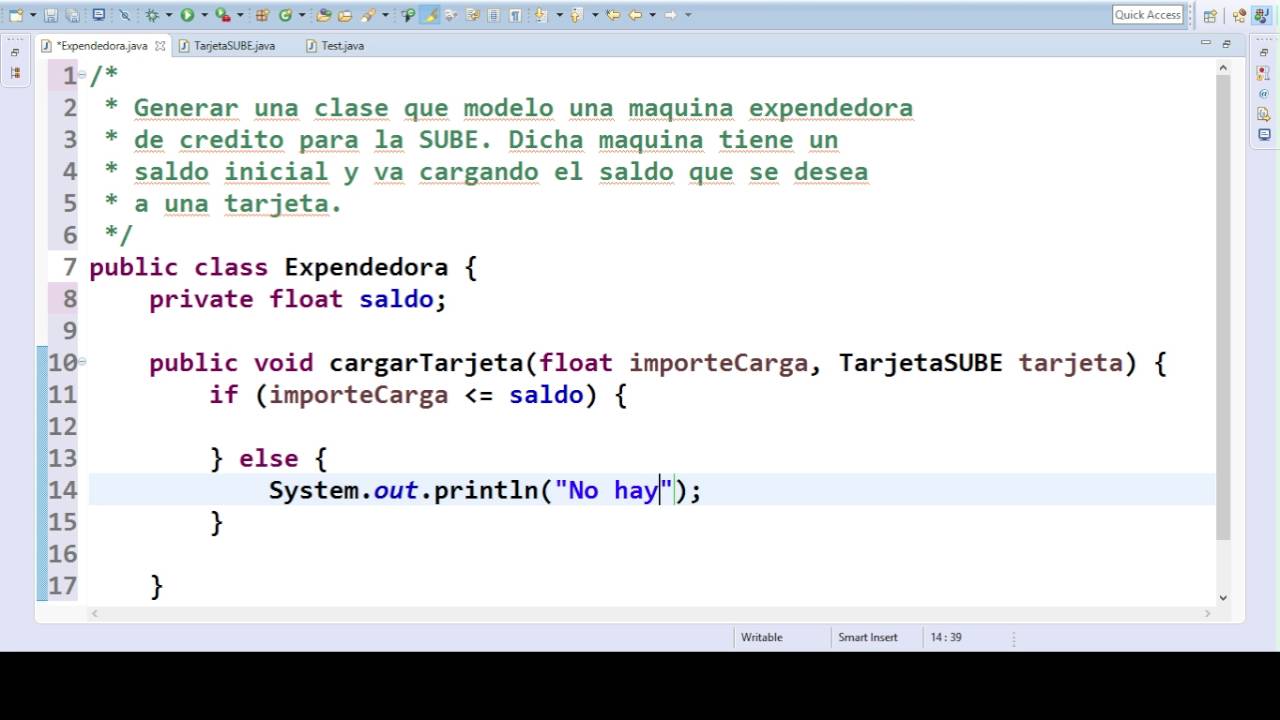The width and height of the screenshot is (1280, 720).
Task: Collapse the cargarTarjeta method fold at line 10
Action: 83,362
